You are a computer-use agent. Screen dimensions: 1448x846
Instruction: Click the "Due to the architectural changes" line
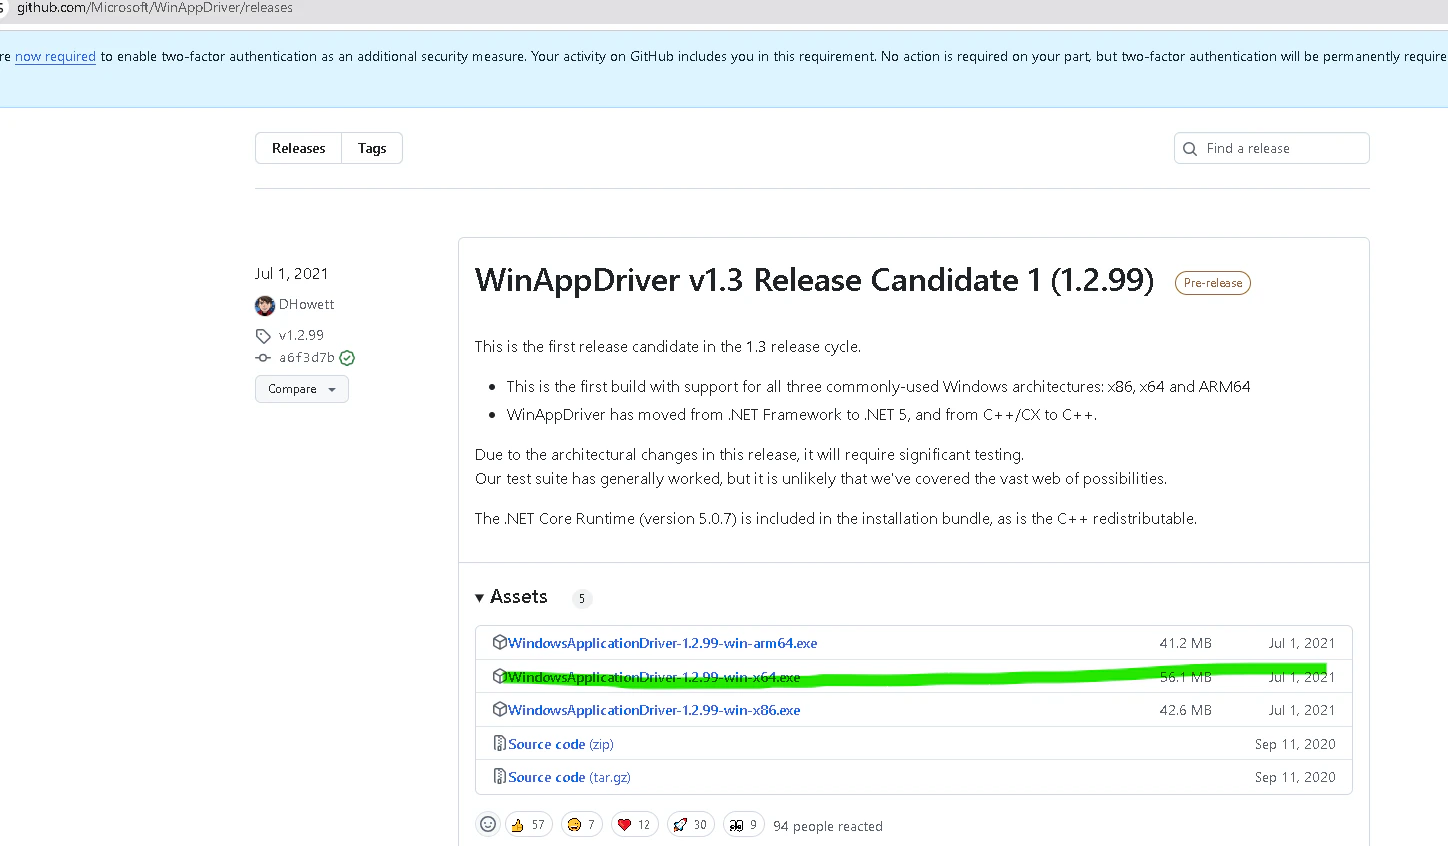(x=750, y=455)
